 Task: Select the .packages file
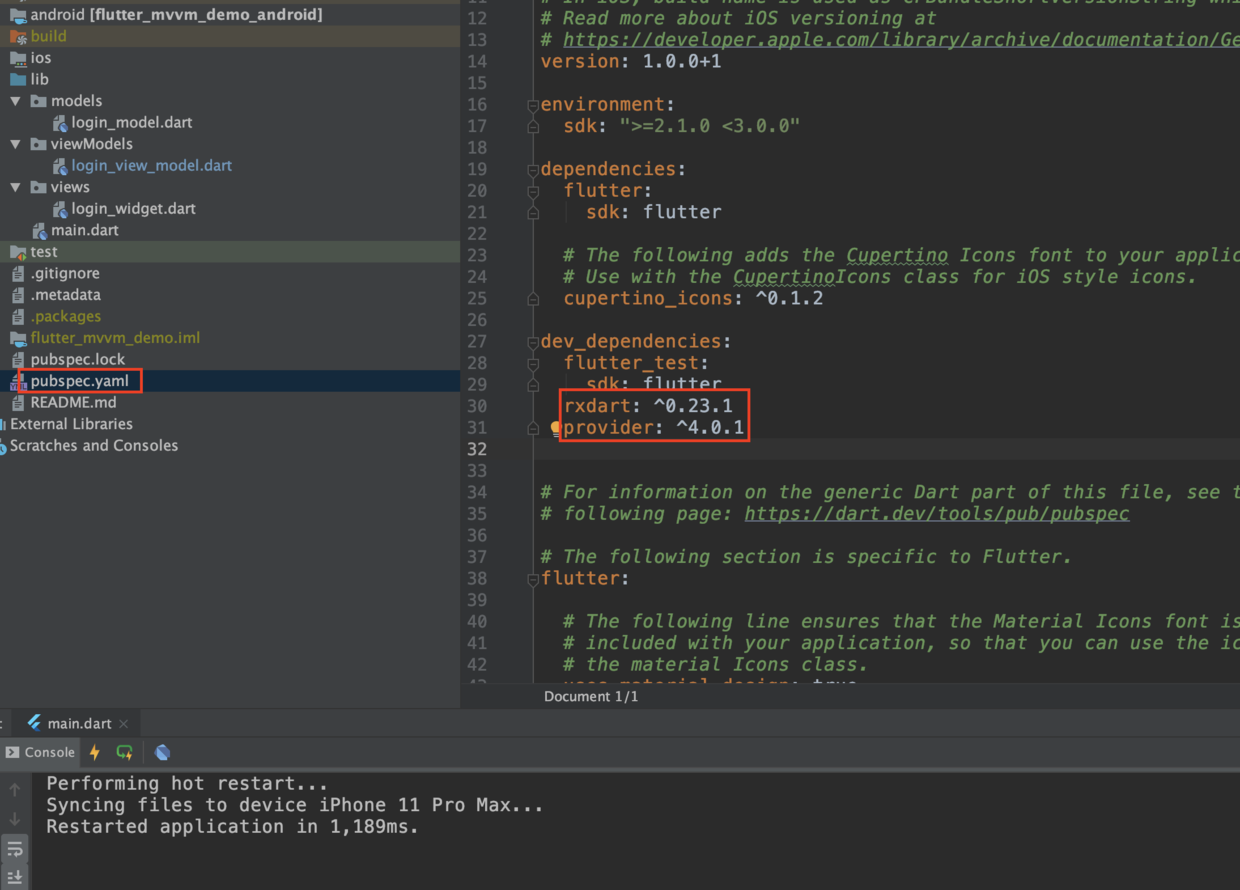tap(66, 316)
